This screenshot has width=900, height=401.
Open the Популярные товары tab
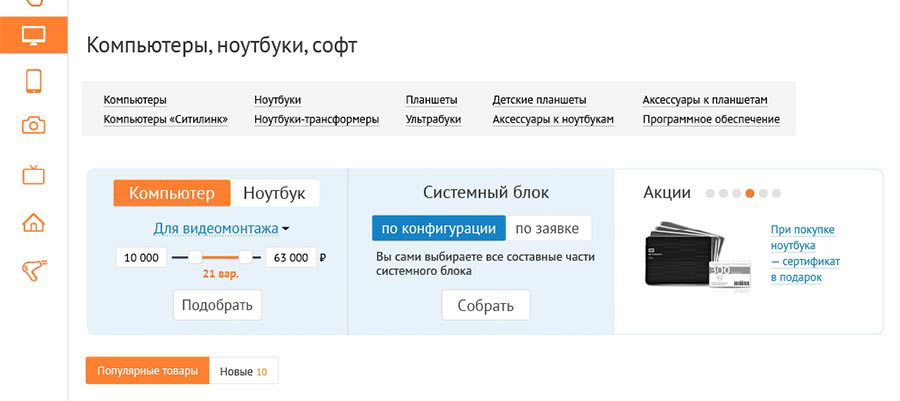click(147, 371)
